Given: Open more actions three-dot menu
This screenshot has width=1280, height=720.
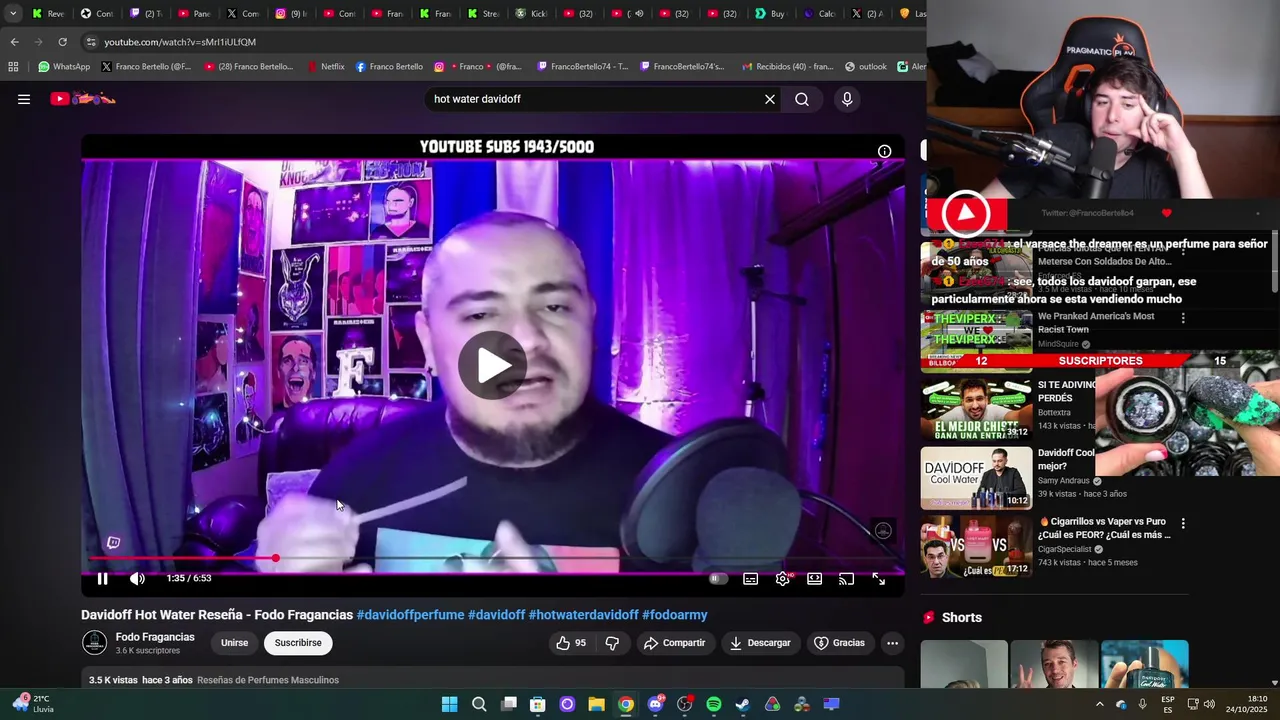Looking at the screenshot, I should [x=892, y=643].
